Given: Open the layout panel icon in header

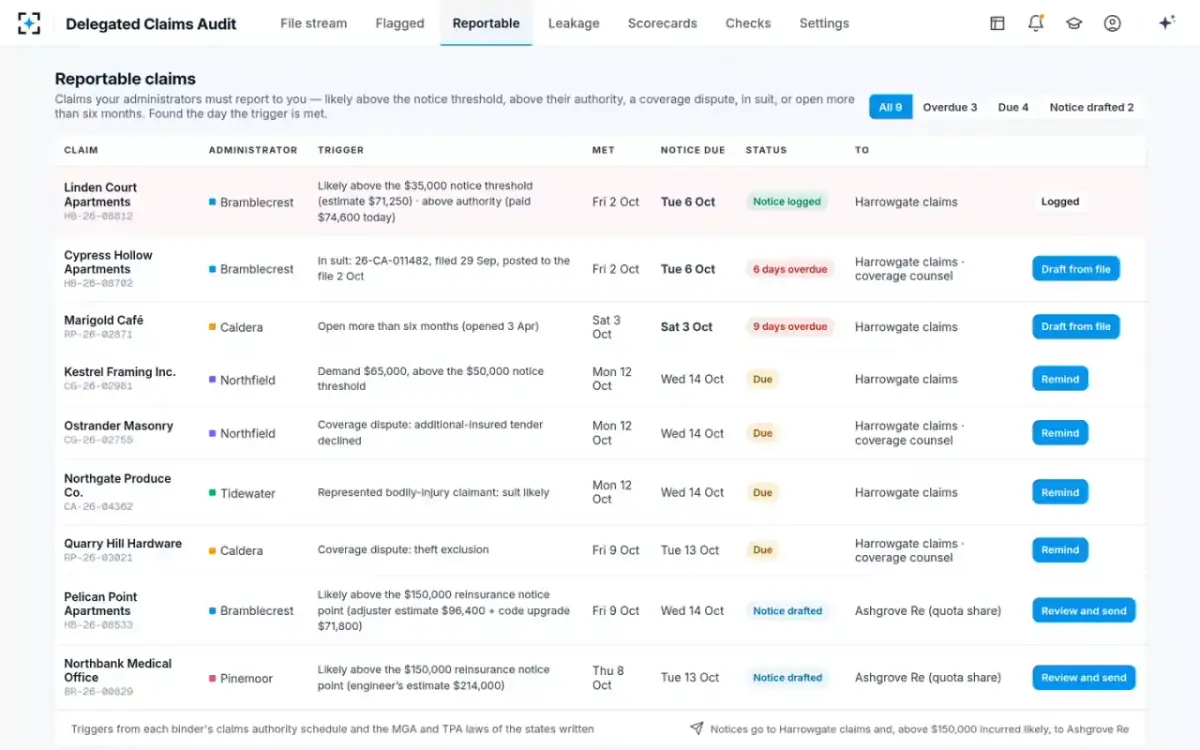Looking at the screenshot, I should [997, 23].
